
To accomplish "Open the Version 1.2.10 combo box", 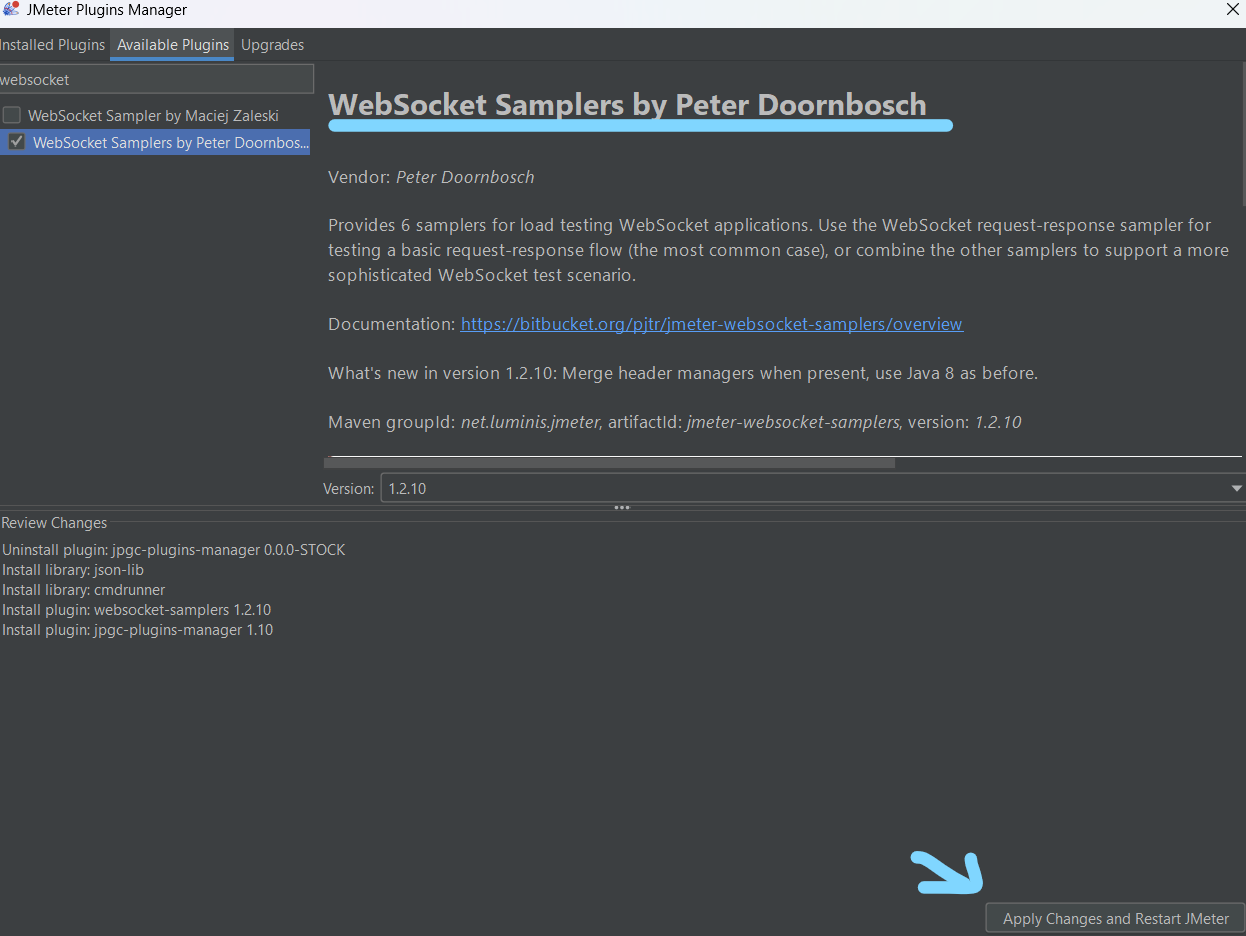I will pos(800,489).
